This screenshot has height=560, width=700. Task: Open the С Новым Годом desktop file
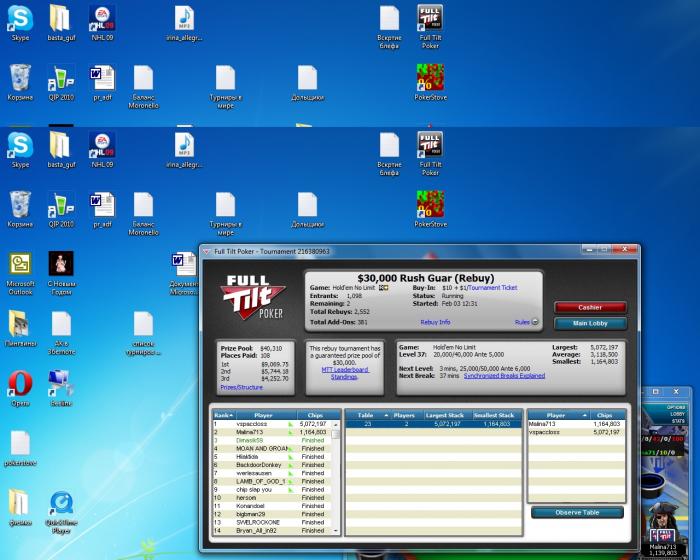61,273
